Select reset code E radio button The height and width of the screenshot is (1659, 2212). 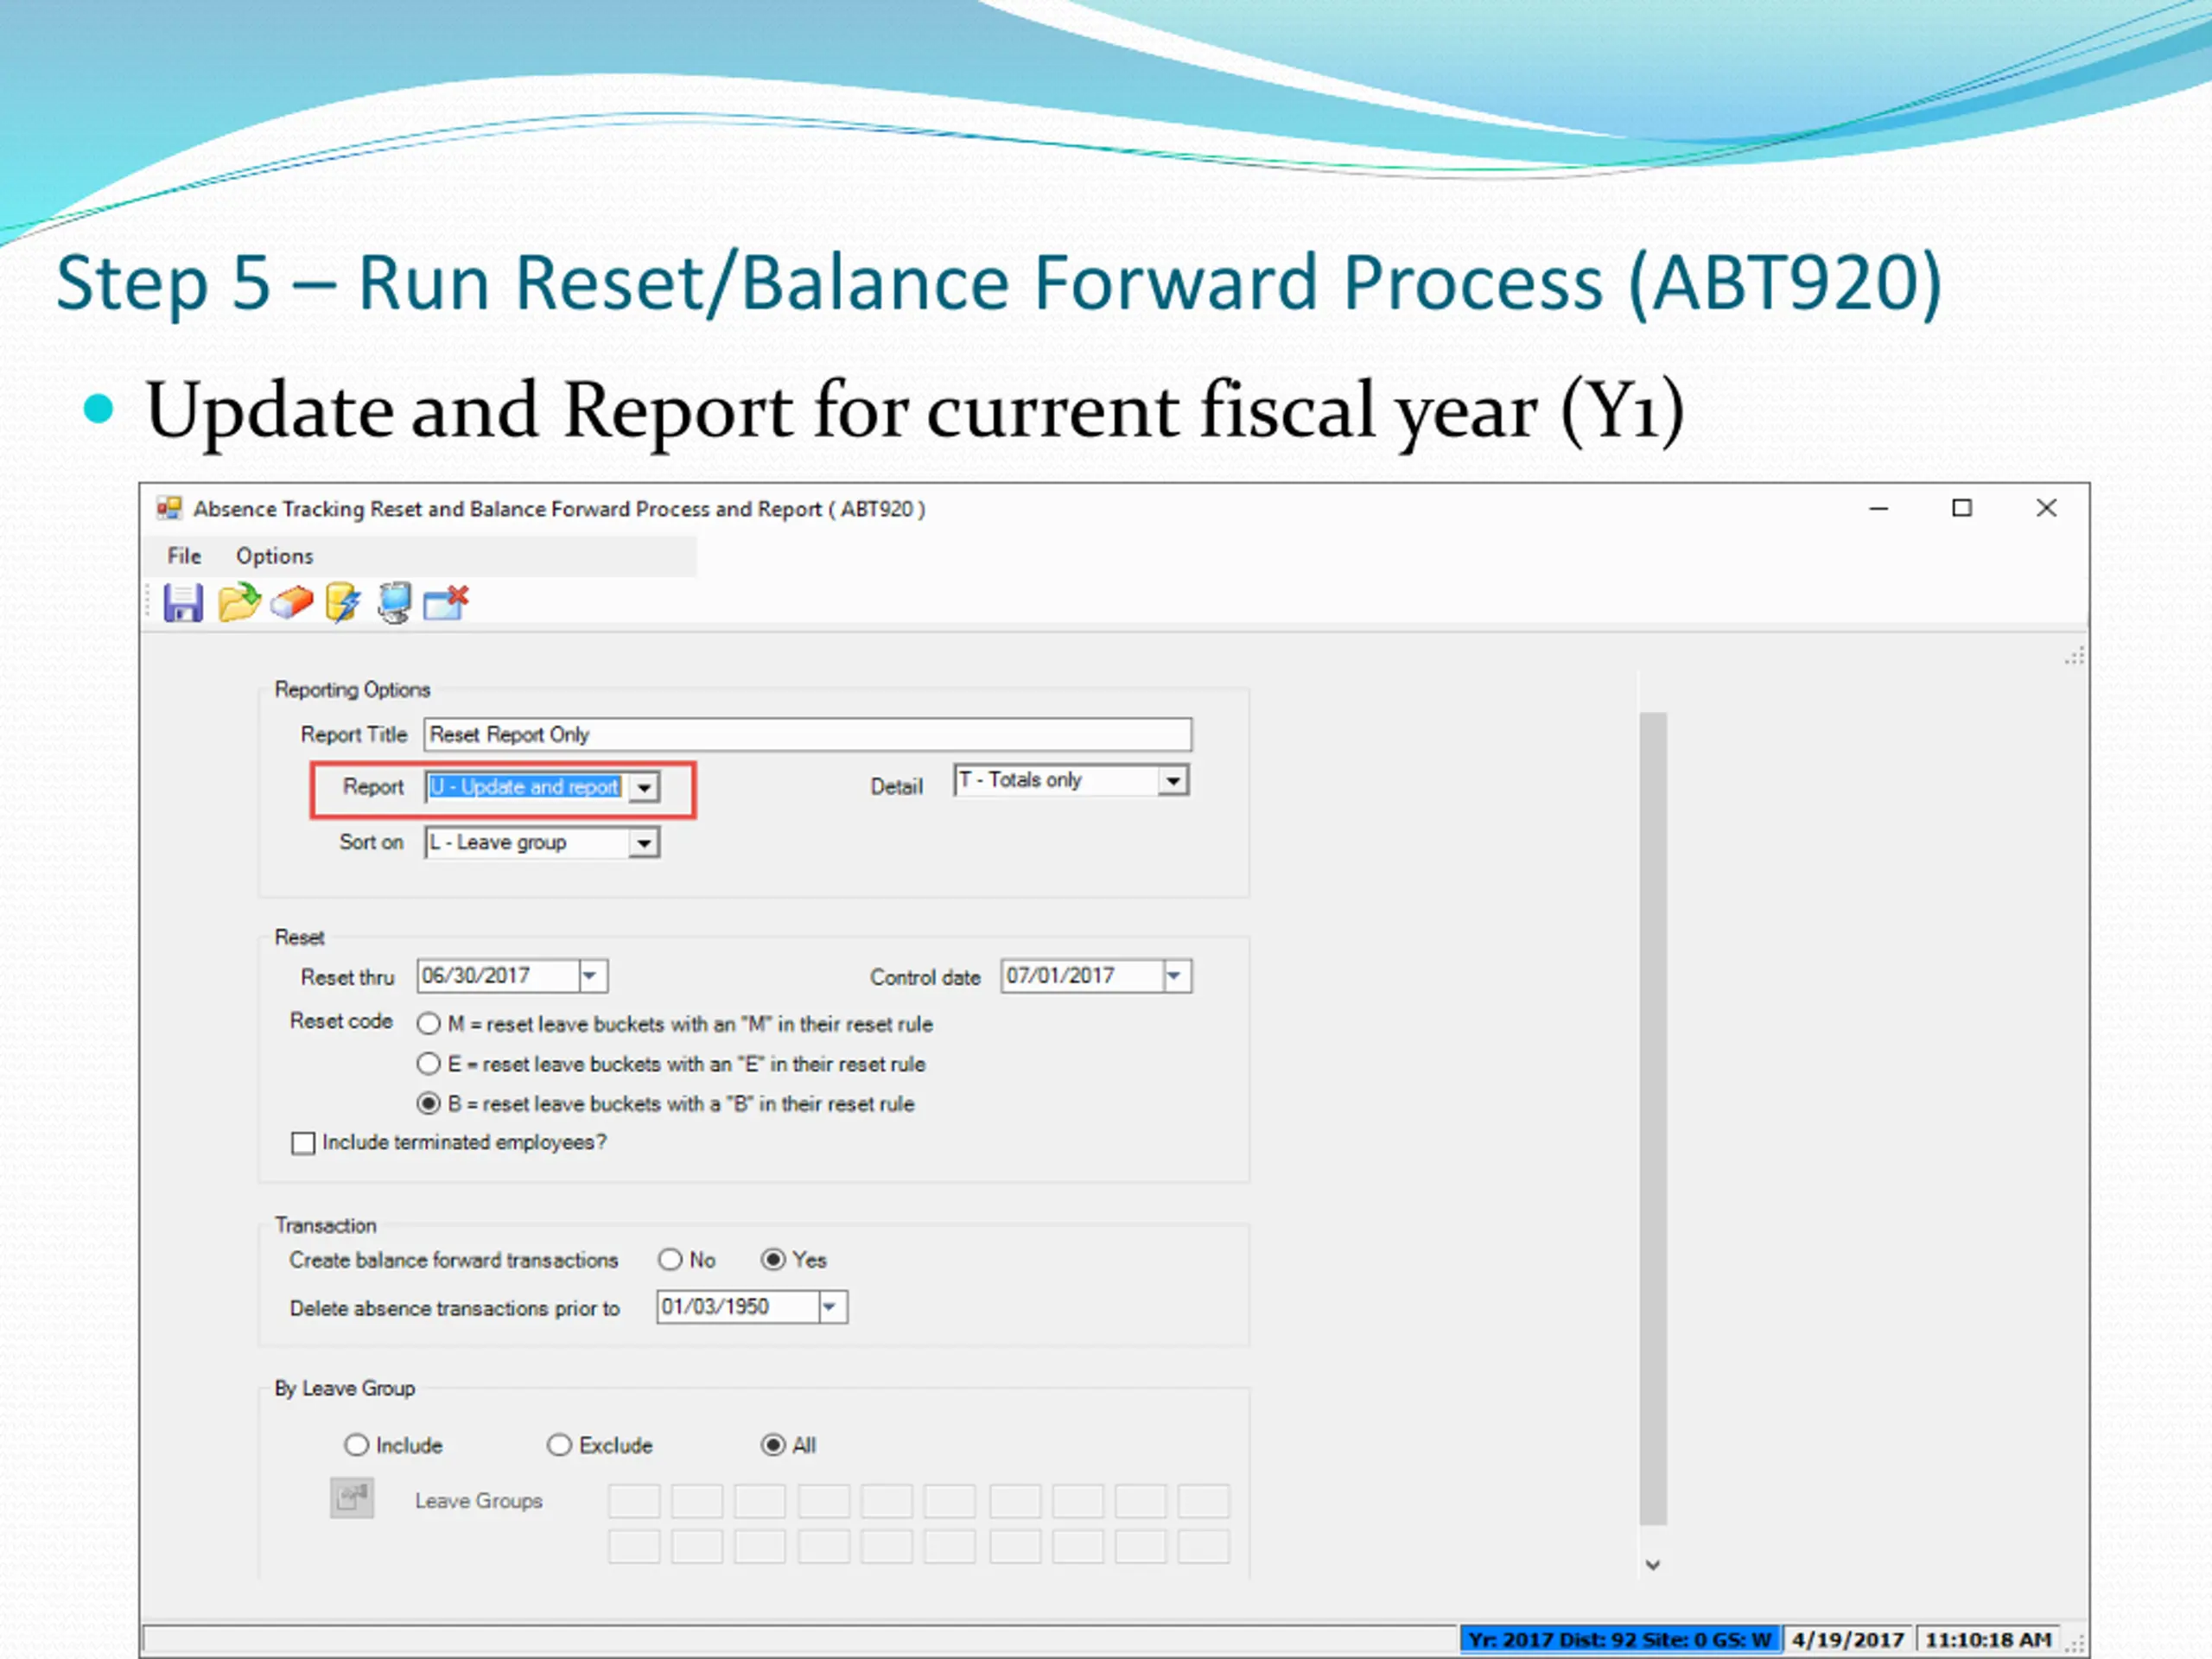[429, 1064]
